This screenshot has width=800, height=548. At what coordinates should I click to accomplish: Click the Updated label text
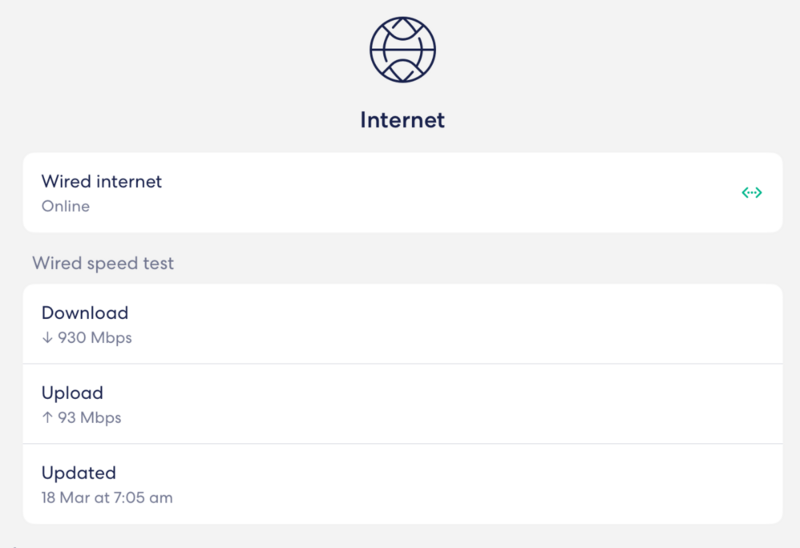pyautogui.click(x=78, y=473)
